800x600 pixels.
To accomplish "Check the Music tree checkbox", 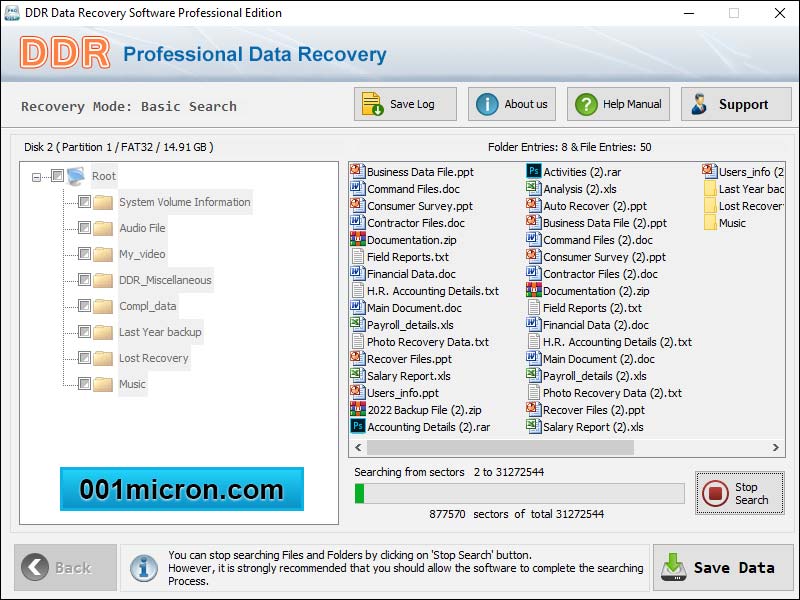I will click(x=85, y=384).
